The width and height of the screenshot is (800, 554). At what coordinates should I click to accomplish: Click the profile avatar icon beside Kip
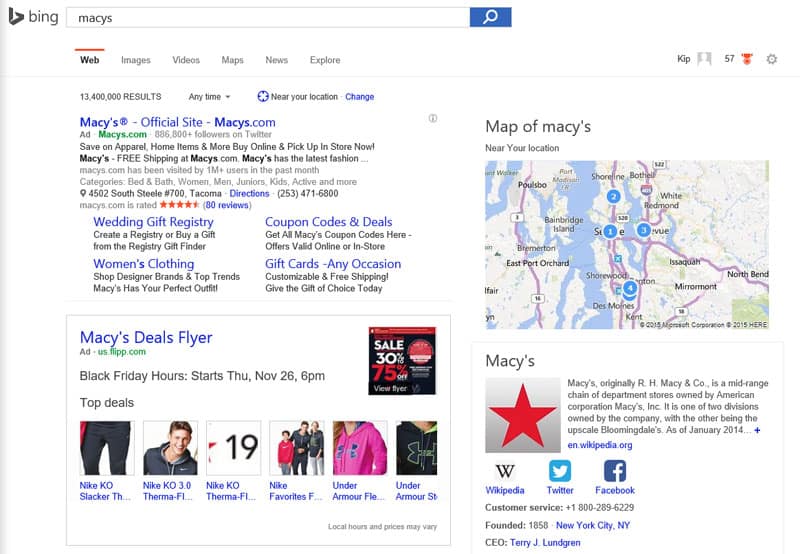pos(705,59)
